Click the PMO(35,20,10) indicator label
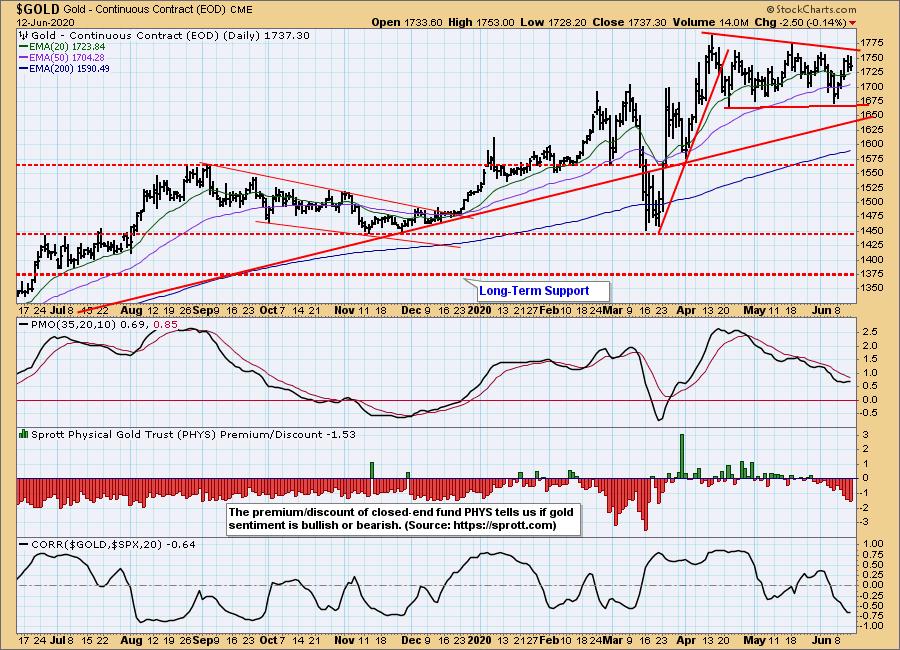 (75, 324)
